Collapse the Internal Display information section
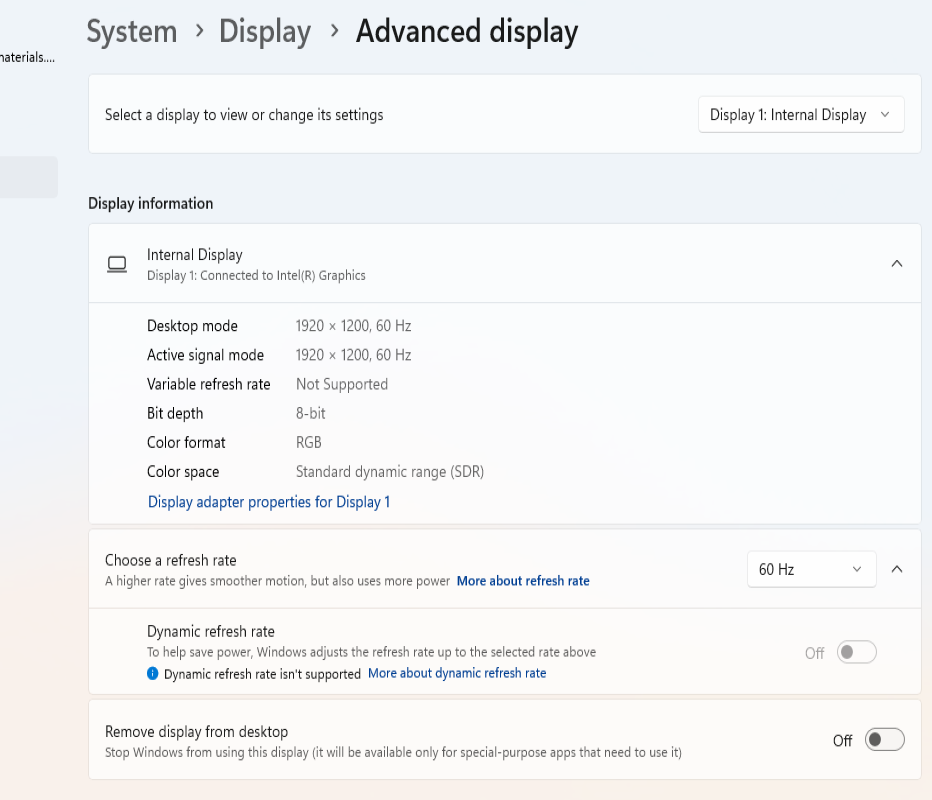The image size is (932, 800). 897,263
